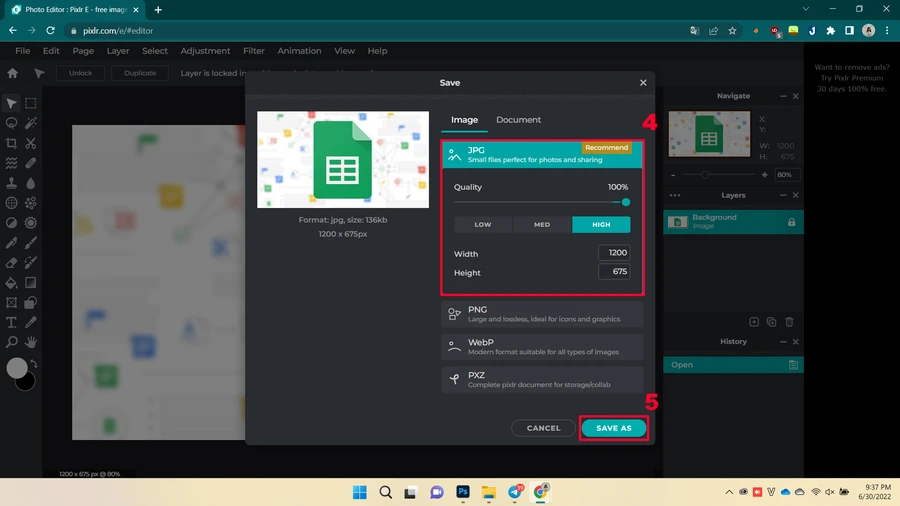Click the CANCEL button
Screen dimensions: 900x506
pyautogui.click(x=544, y=428)
